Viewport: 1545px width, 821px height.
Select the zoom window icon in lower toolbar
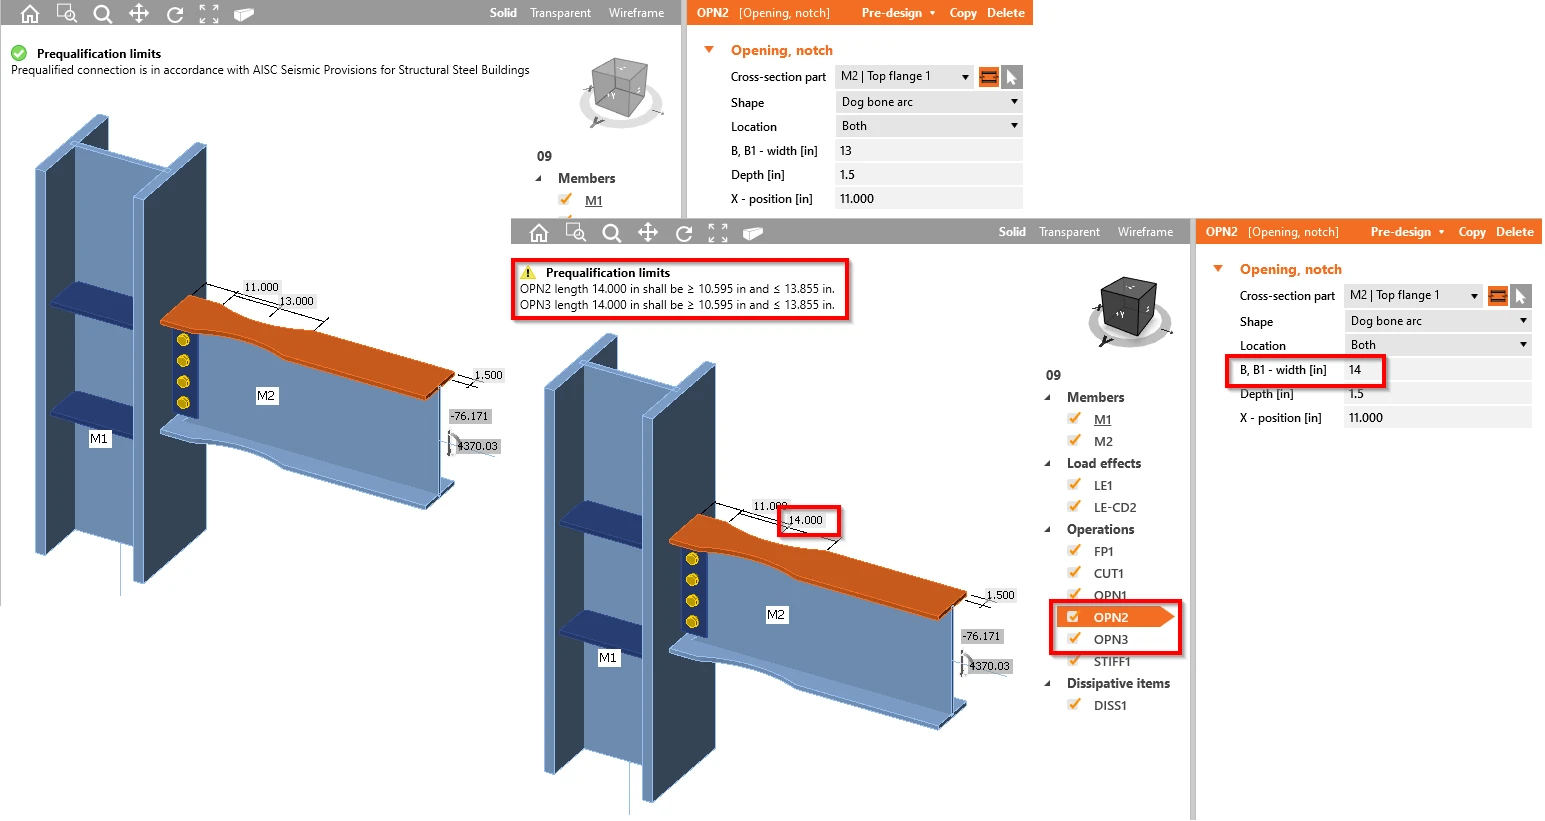coord(575,232)
